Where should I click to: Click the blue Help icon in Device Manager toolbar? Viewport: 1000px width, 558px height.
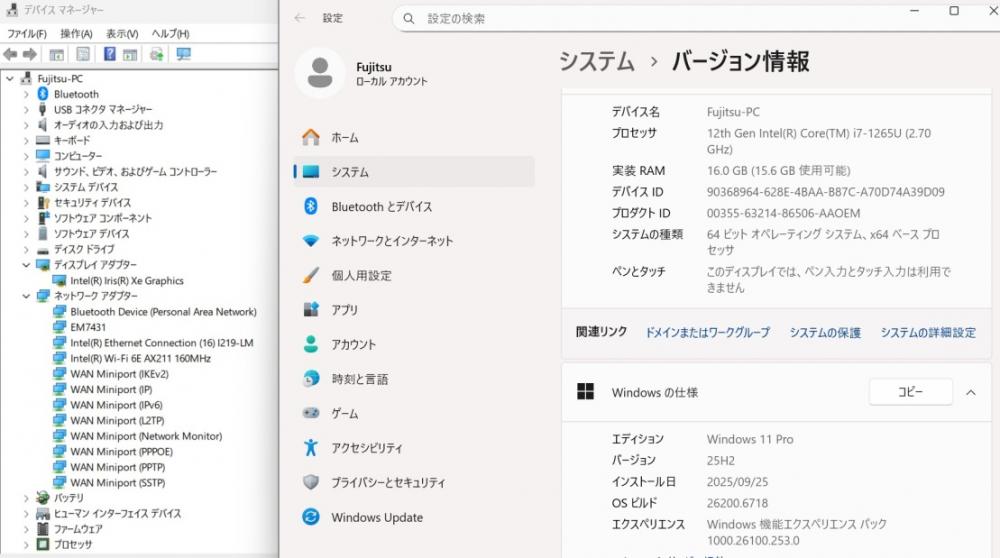coord(108,54)
